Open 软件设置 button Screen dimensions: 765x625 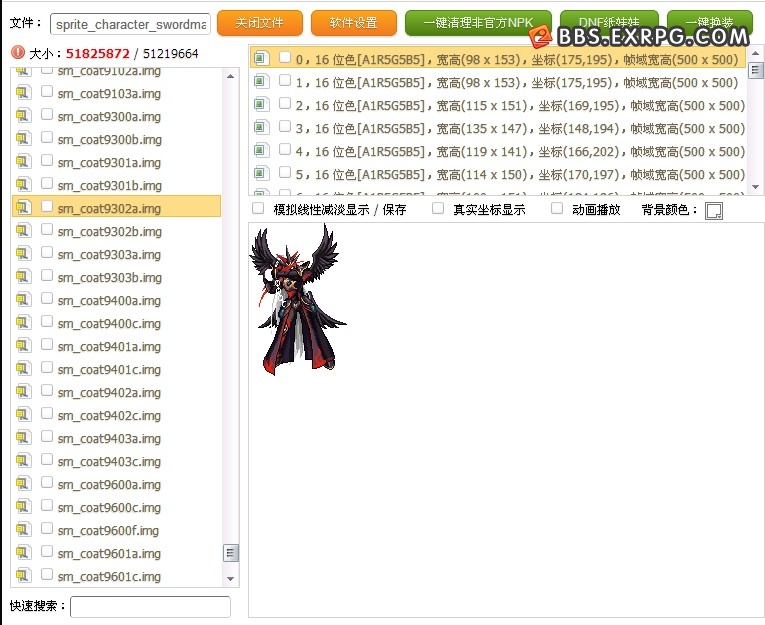click(354, 23)
